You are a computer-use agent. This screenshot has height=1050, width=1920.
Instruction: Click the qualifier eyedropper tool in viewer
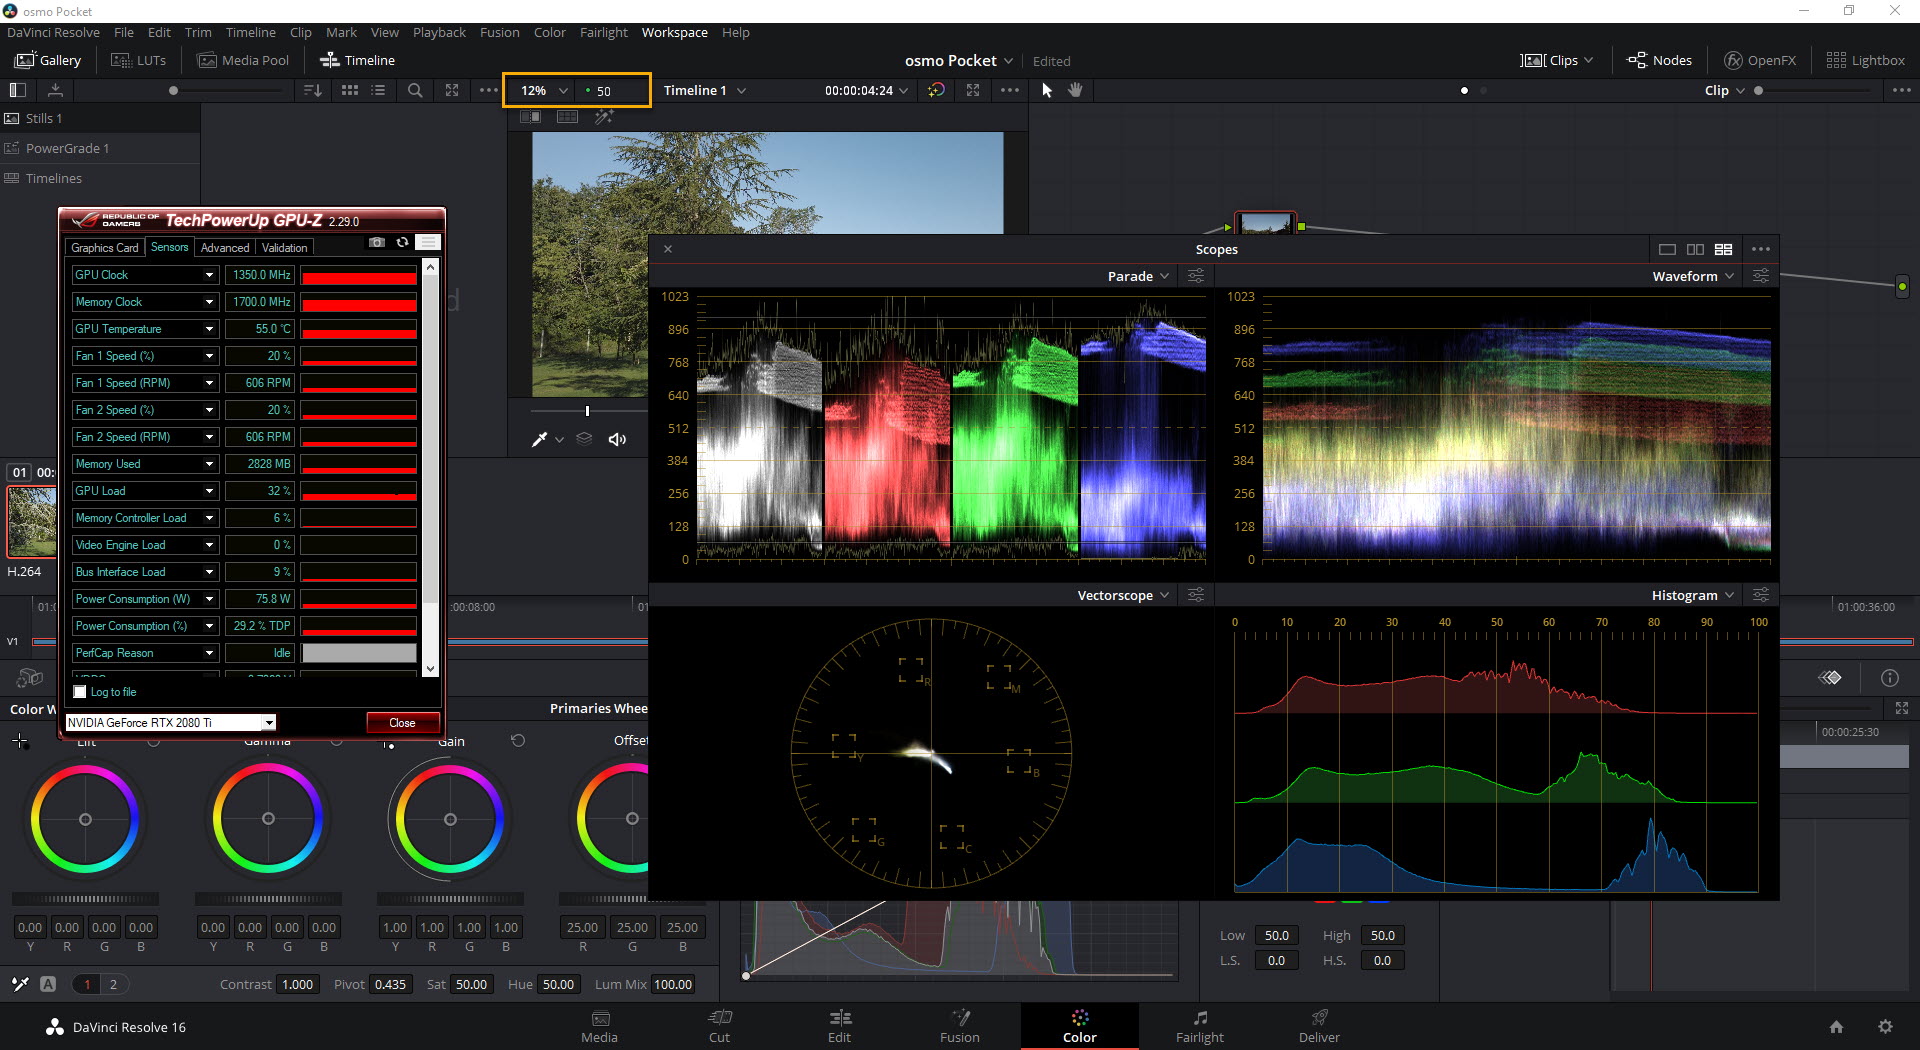coord(539,439)
